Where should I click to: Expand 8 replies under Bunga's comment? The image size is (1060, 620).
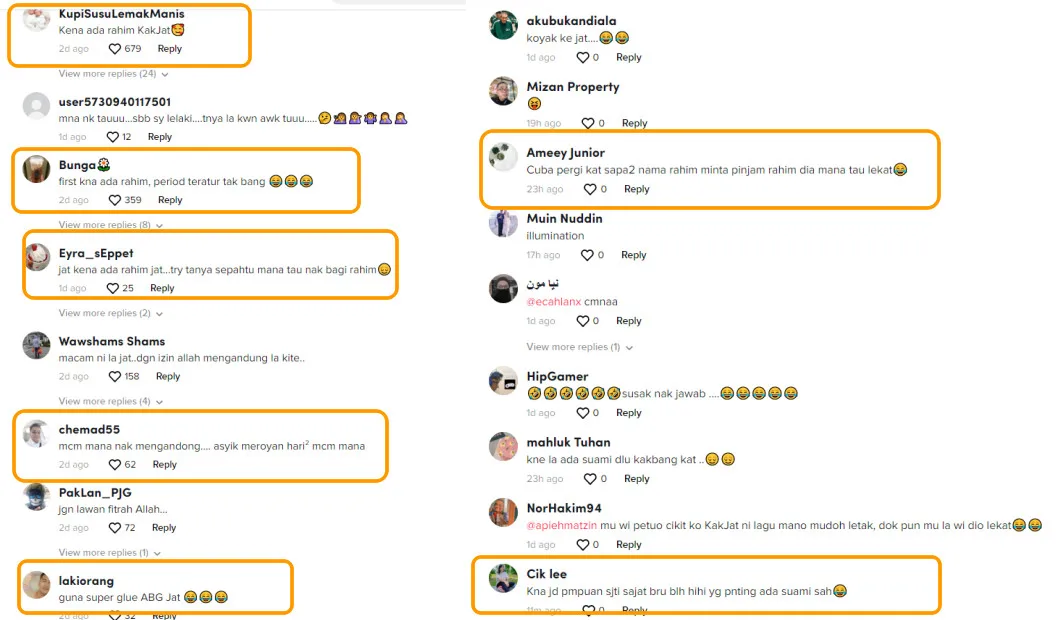pyautogui.click(x=110, y=225)
